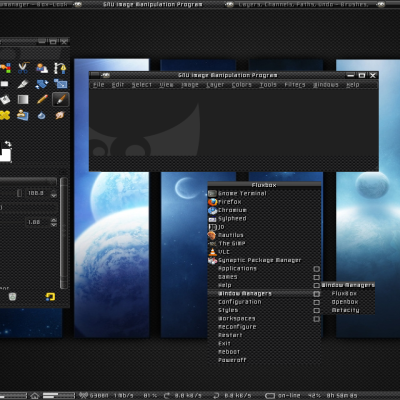
Task: Click the 100.0 value field
Action: 36,193
